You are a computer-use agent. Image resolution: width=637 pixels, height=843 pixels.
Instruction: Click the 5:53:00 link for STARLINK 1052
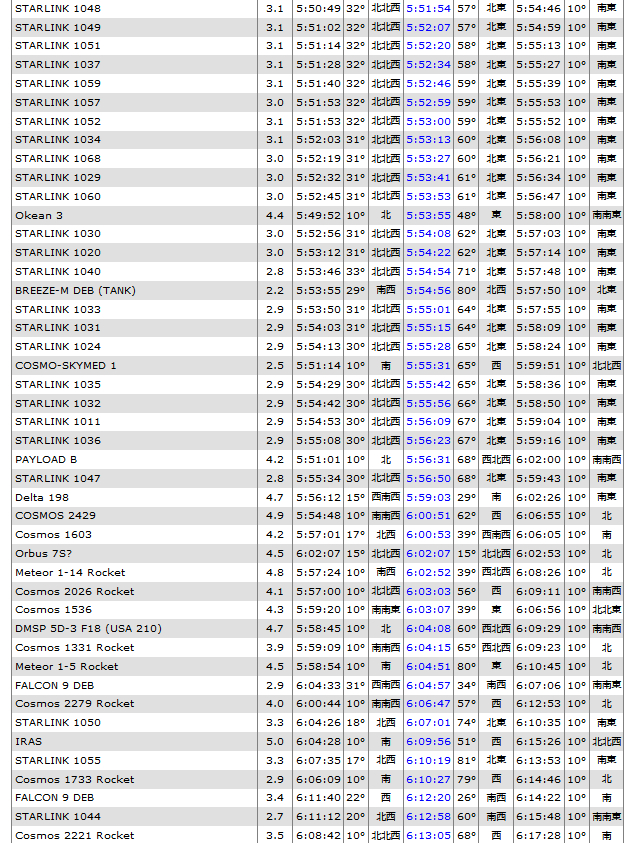[x=428, y=122]
